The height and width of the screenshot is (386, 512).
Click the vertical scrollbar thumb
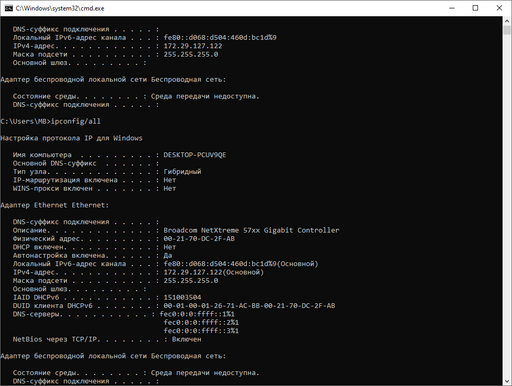click(507, 30)
